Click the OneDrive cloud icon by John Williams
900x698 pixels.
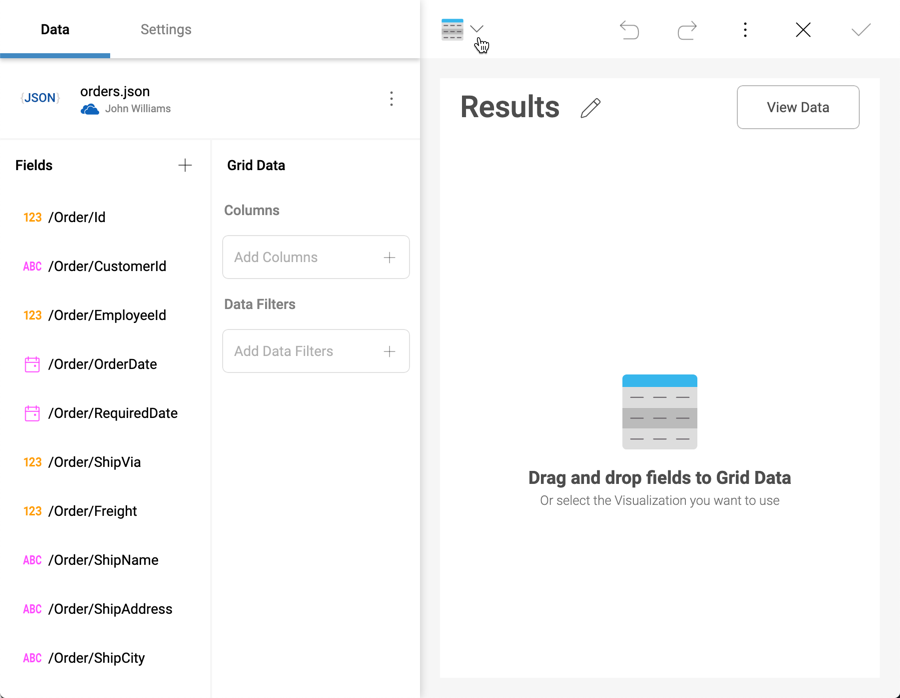pyautogui.click(x=90, y=109)
